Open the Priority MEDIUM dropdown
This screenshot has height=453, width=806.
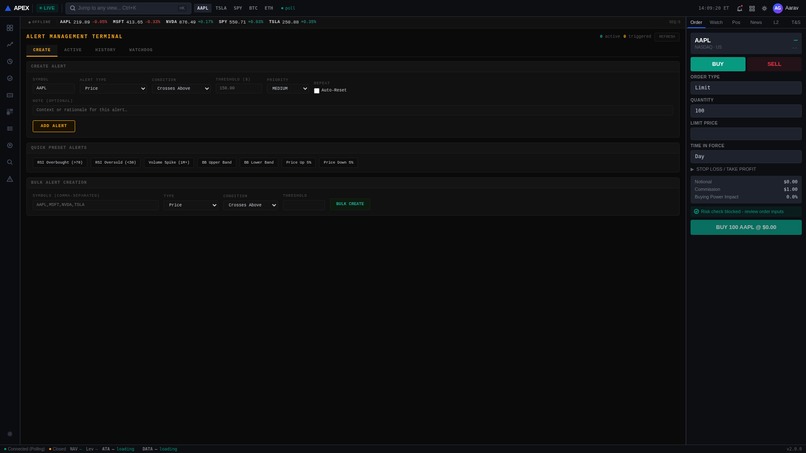[288, 88]
